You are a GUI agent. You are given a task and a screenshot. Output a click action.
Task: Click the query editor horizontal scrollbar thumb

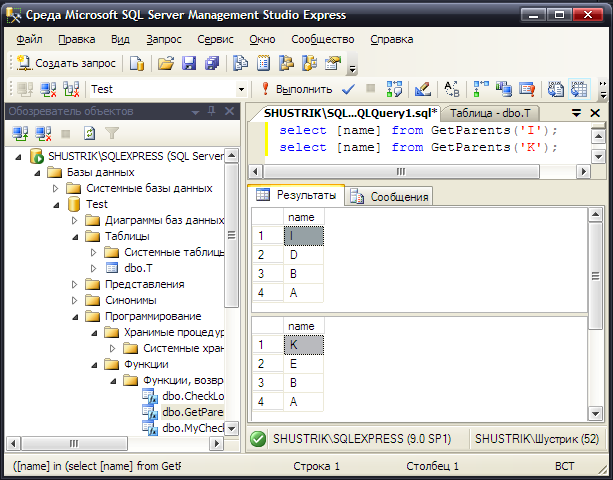click(401, 172)
